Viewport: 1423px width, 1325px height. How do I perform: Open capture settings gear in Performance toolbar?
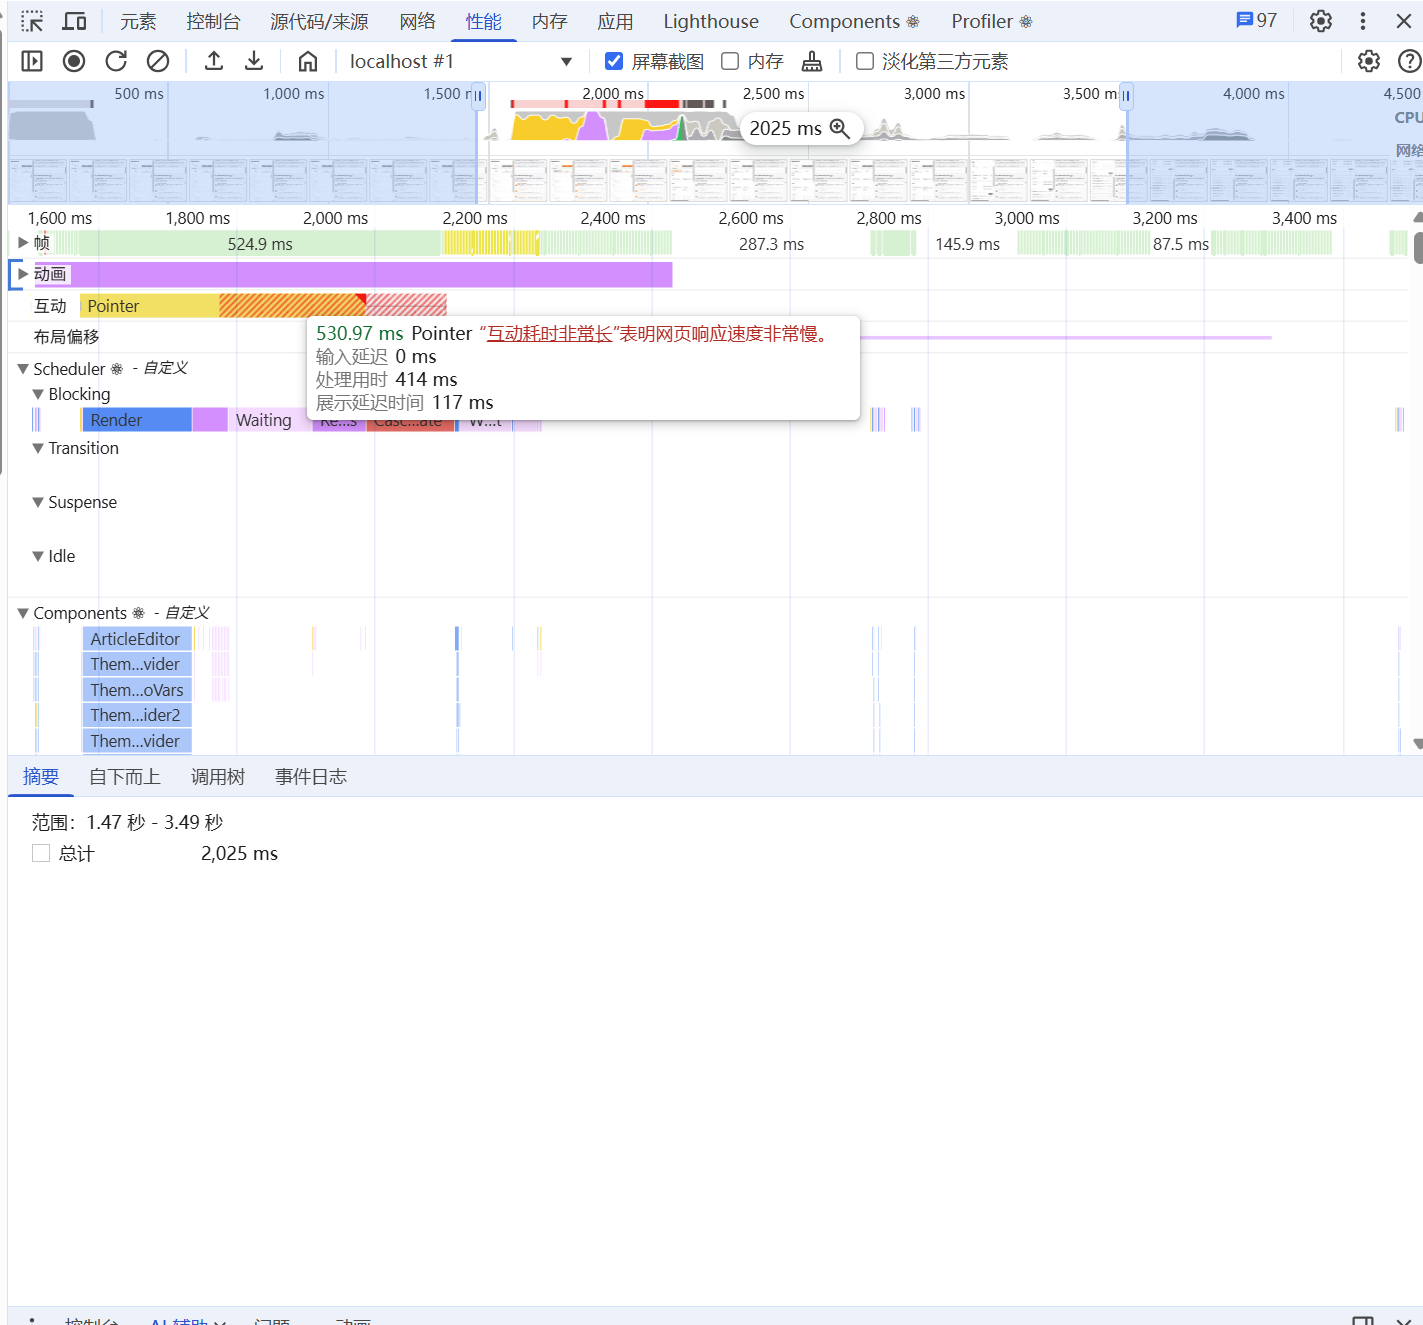click(1369, 61)
